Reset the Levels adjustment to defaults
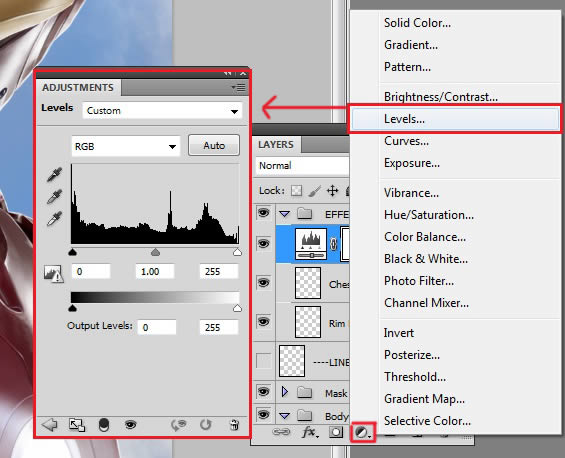Screen dimensions: 565x458 point(205,425)
